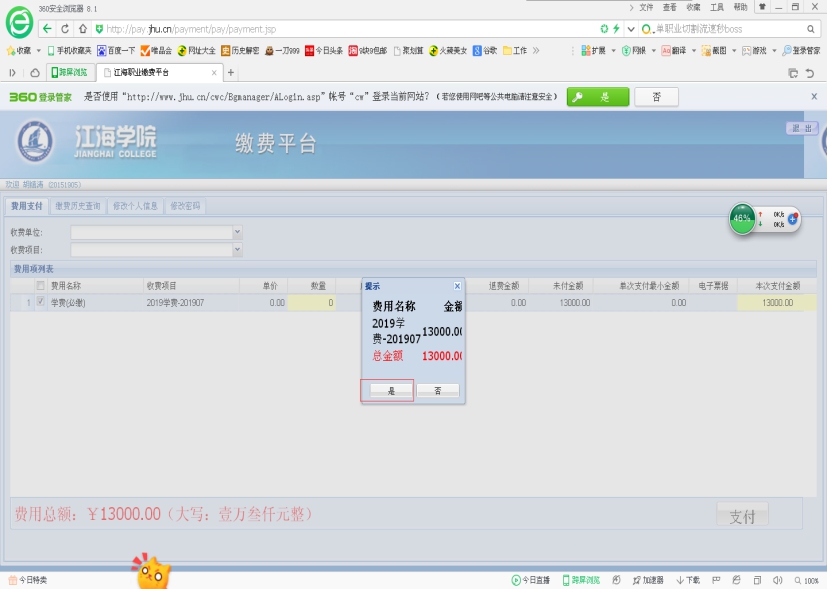Click the 下载 download icon in status bar

point(688,580)
